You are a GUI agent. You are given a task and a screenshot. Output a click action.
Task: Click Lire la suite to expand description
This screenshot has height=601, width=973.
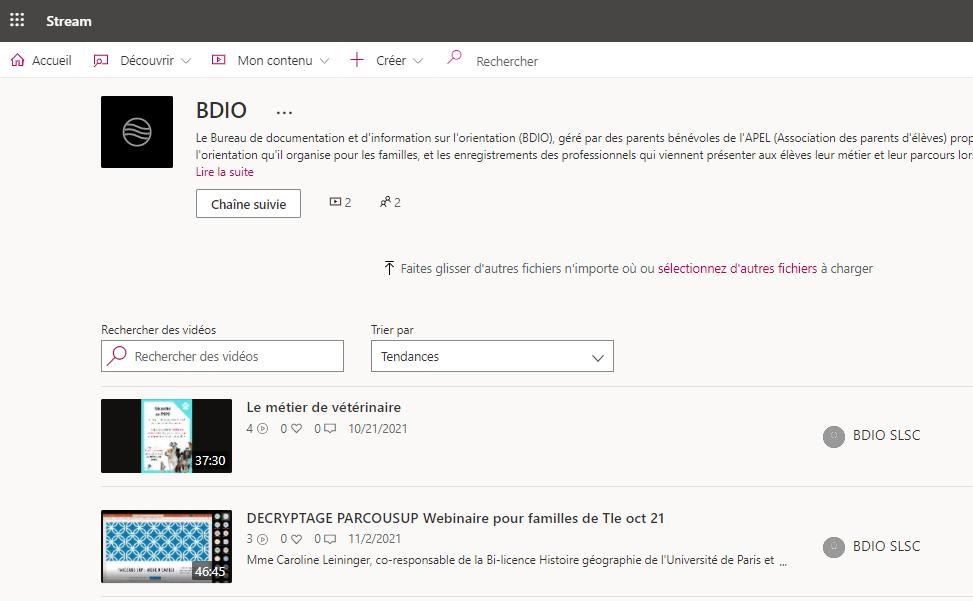pos(225,172)
